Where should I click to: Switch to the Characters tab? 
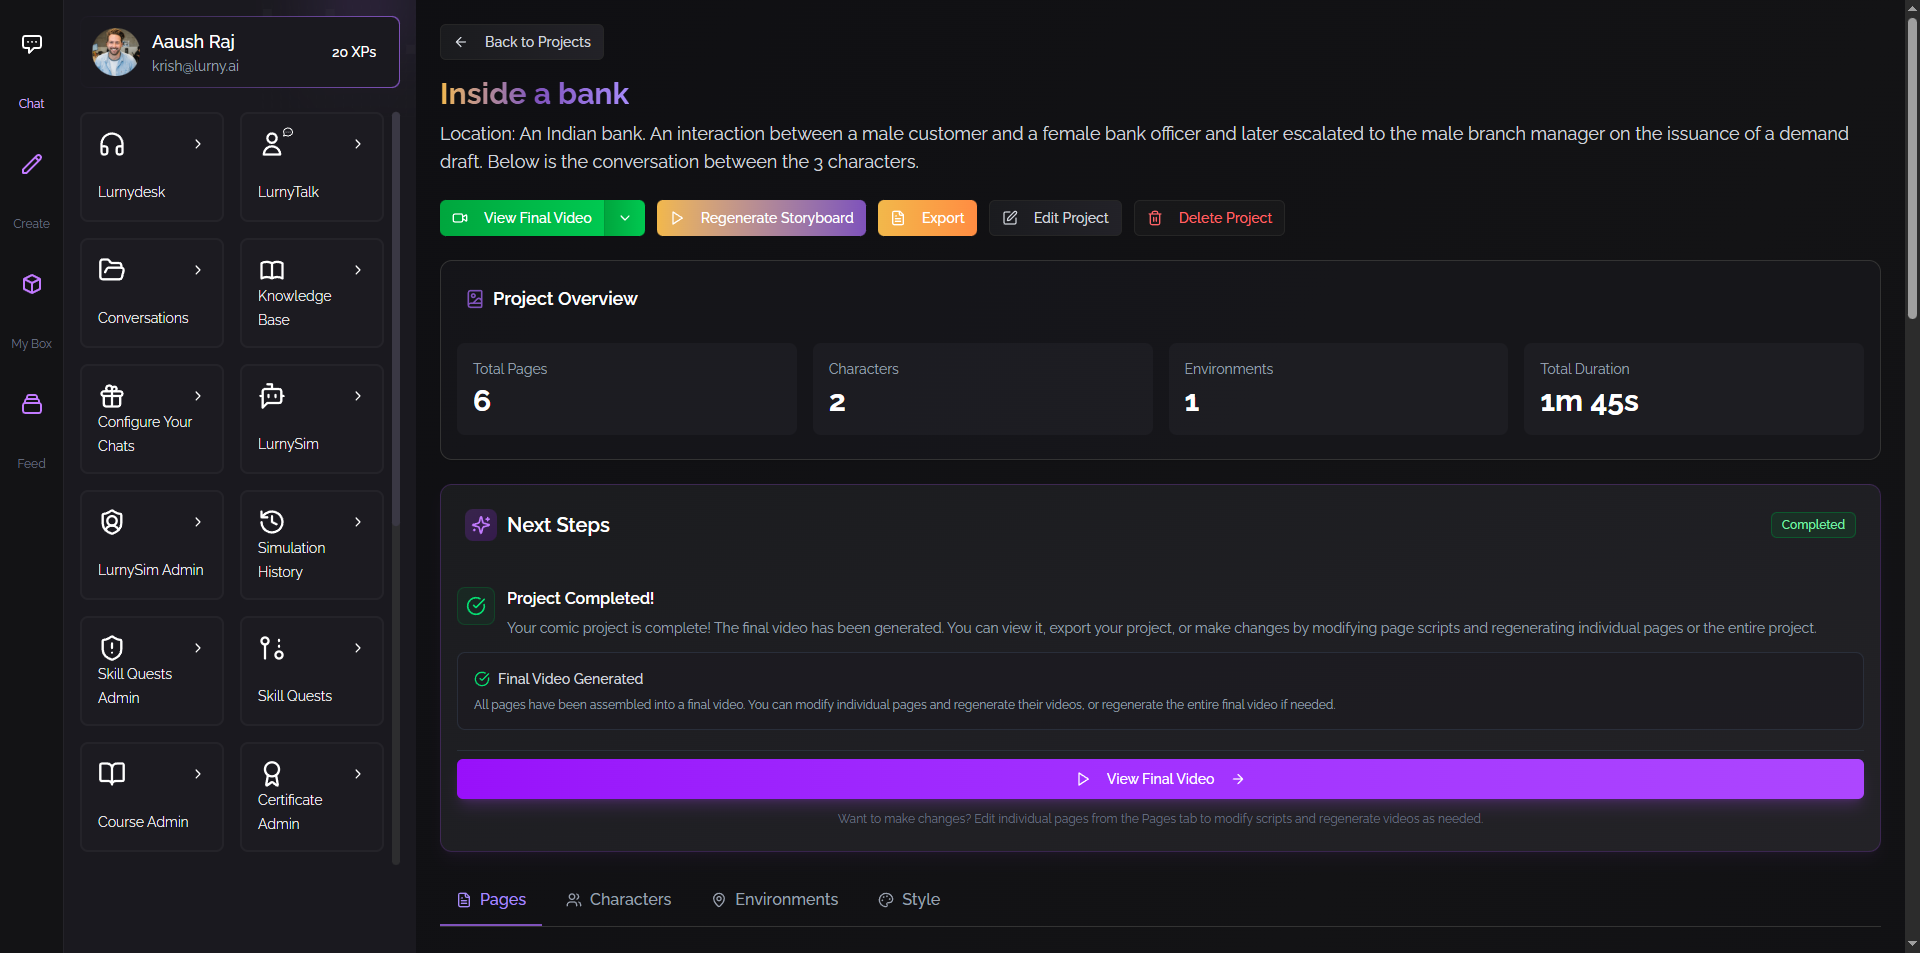pyautogui.click(x=619, y=900)
